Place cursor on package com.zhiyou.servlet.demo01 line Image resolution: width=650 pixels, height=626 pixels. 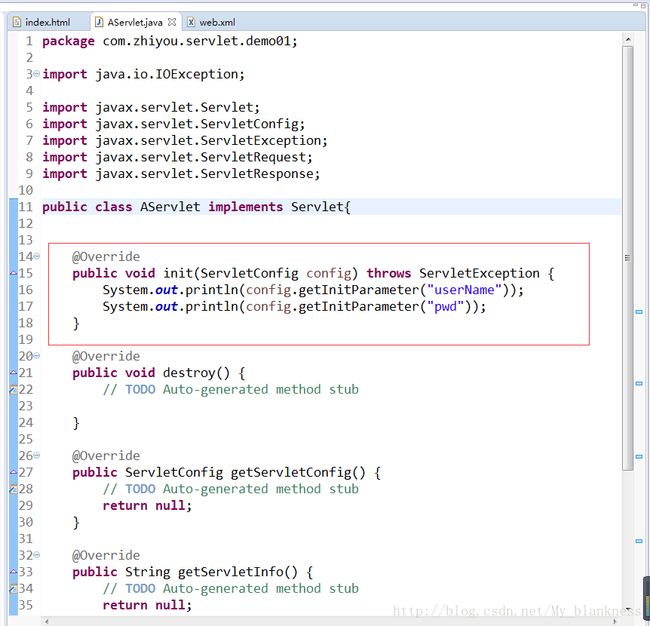coord(170,41)
